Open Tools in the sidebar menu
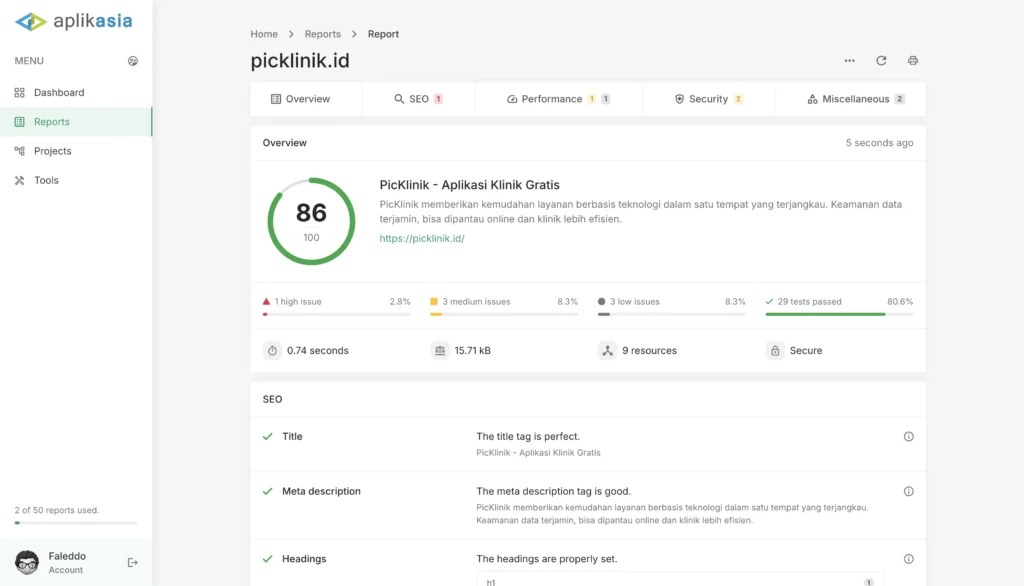 (x=46, y=181)
